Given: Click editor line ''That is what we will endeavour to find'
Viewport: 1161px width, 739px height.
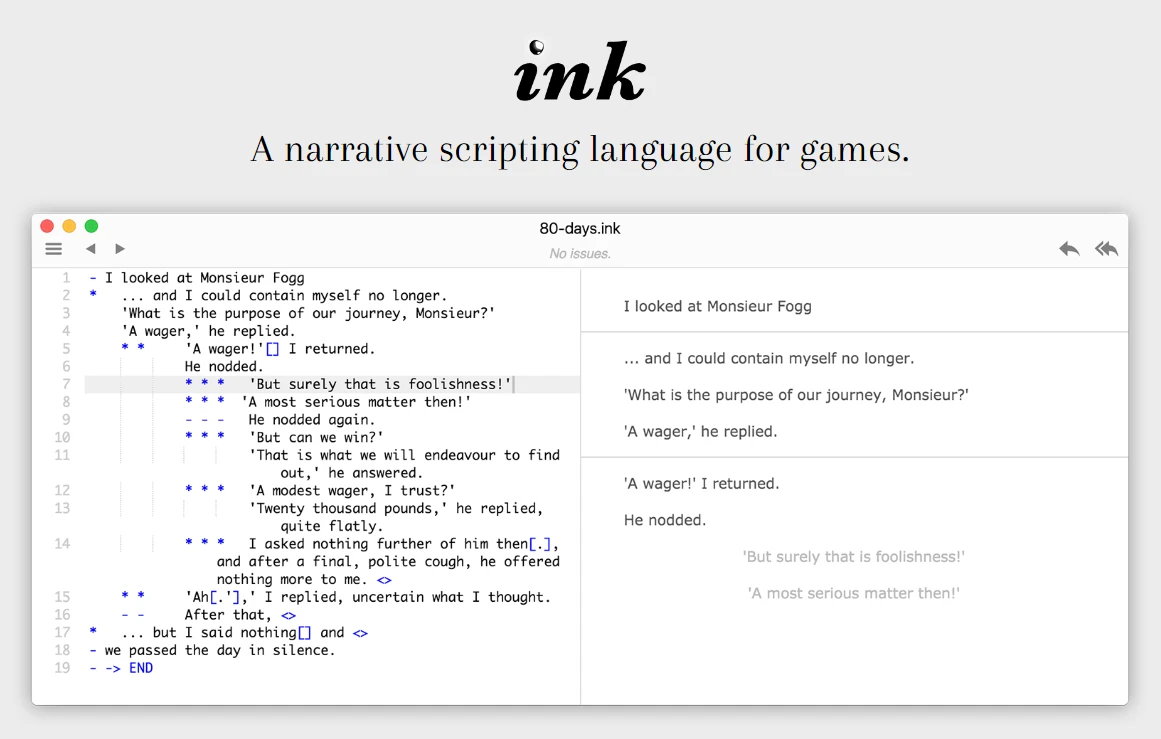Looking at the screenshot, I should pyautogui.click(x=404, y=455).
